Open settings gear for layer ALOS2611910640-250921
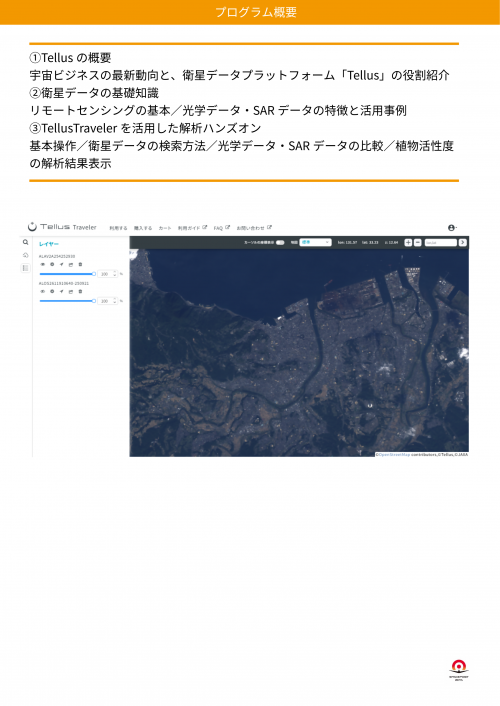The width and height of the screenshot is (500, 706). tap(52, 292)
